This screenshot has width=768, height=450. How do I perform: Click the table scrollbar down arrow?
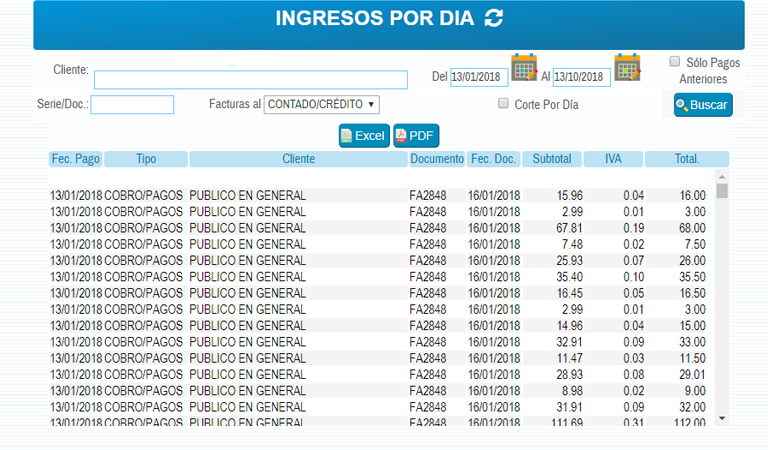[722, 418]
